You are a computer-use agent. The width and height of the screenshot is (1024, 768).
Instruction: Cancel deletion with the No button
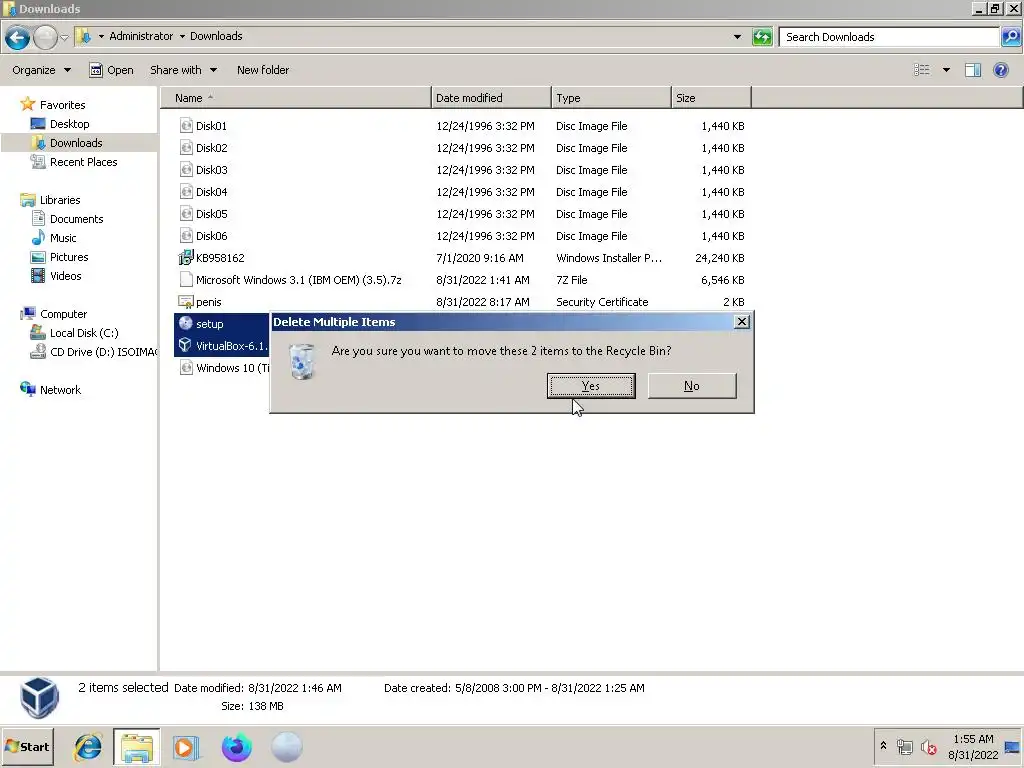[692, 386]
